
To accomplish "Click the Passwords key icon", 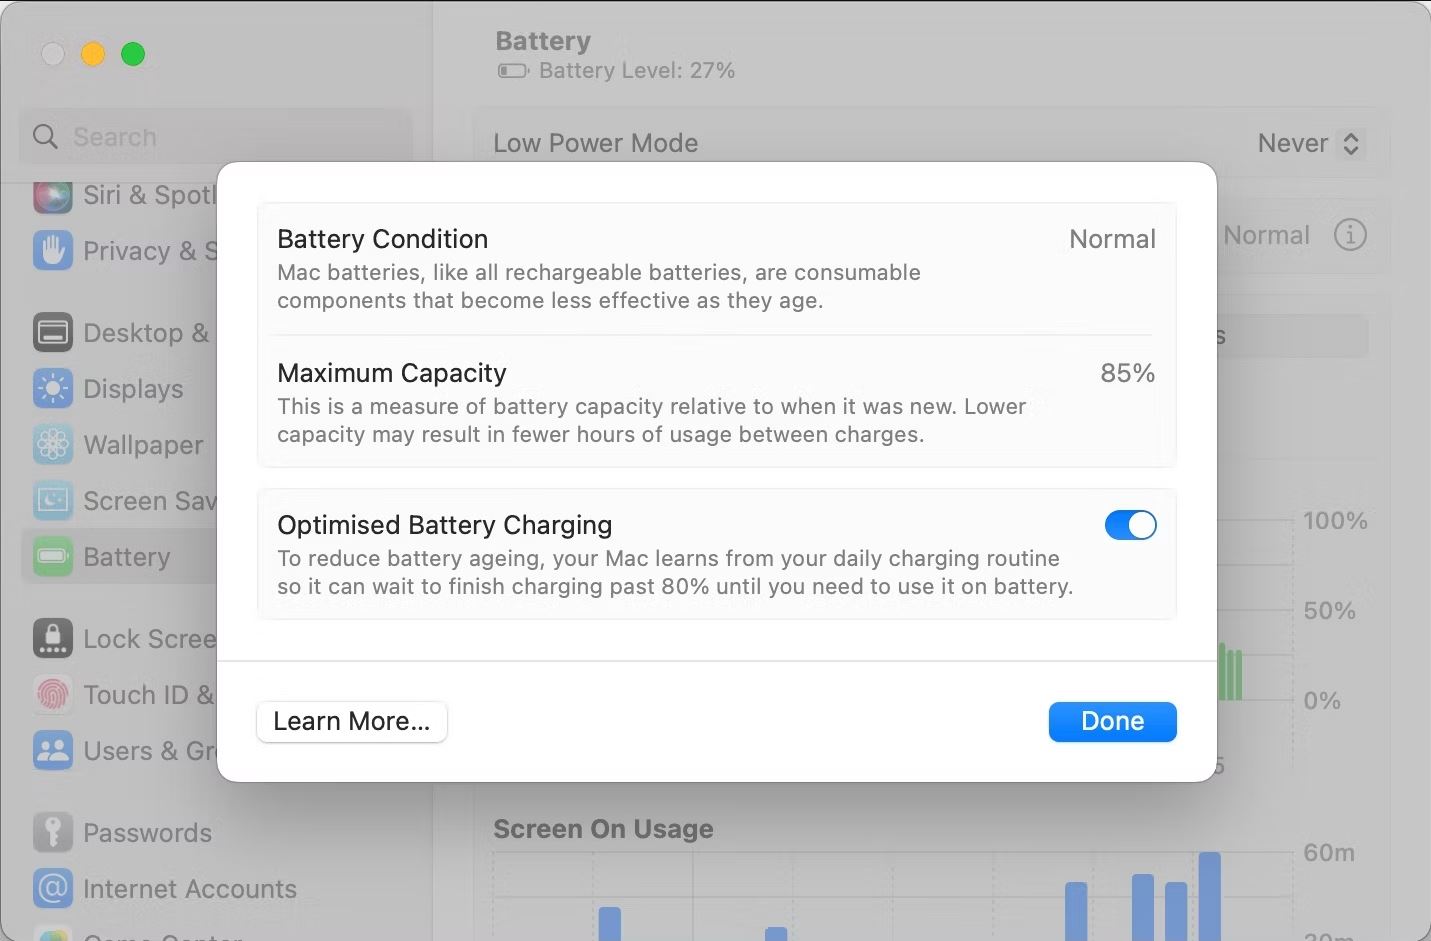I will click(x=53, y=833).
